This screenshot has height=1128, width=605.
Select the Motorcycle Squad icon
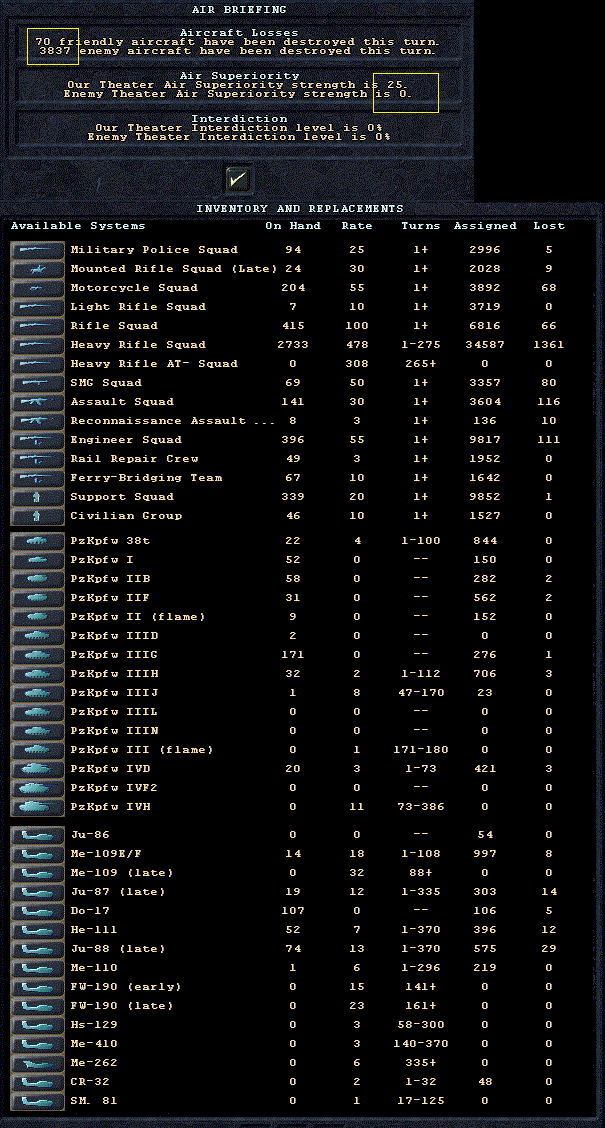click(38, 288)
